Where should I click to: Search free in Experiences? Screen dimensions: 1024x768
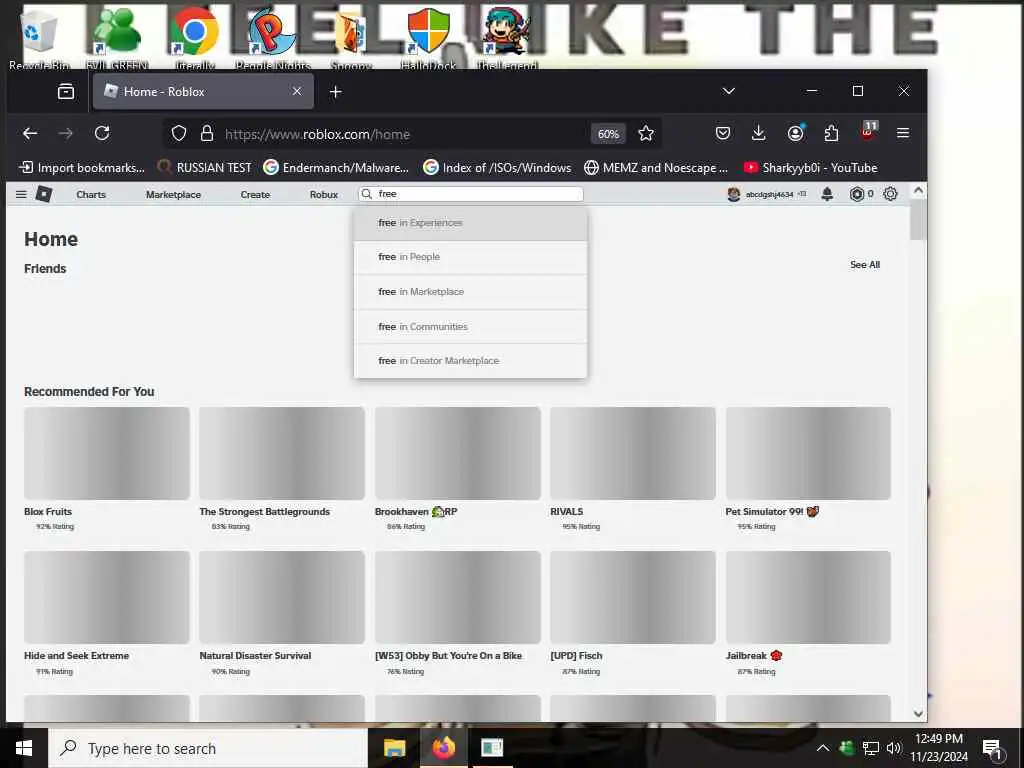(470, 223)
